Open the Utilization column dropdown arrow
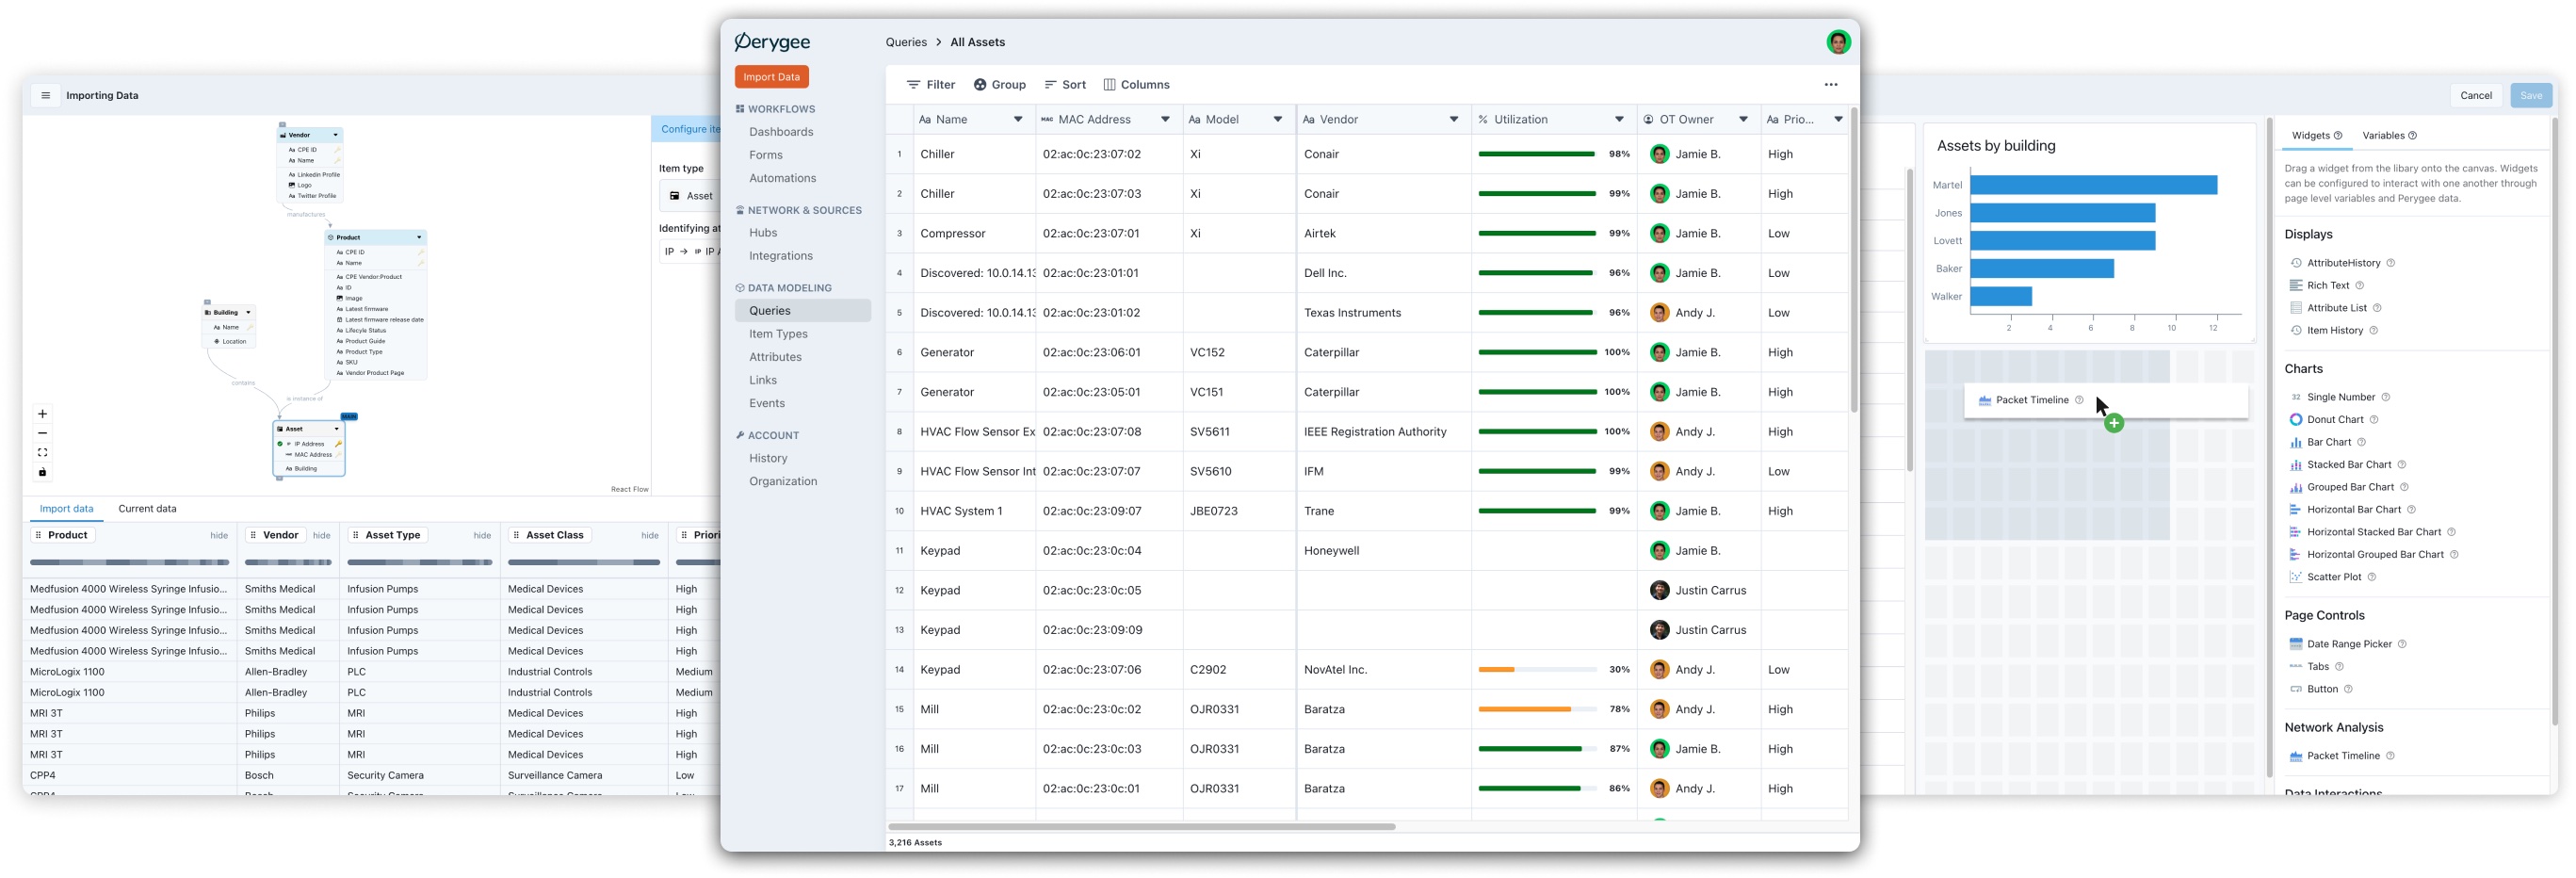The image size is (2576, 878). (1619, 120)
